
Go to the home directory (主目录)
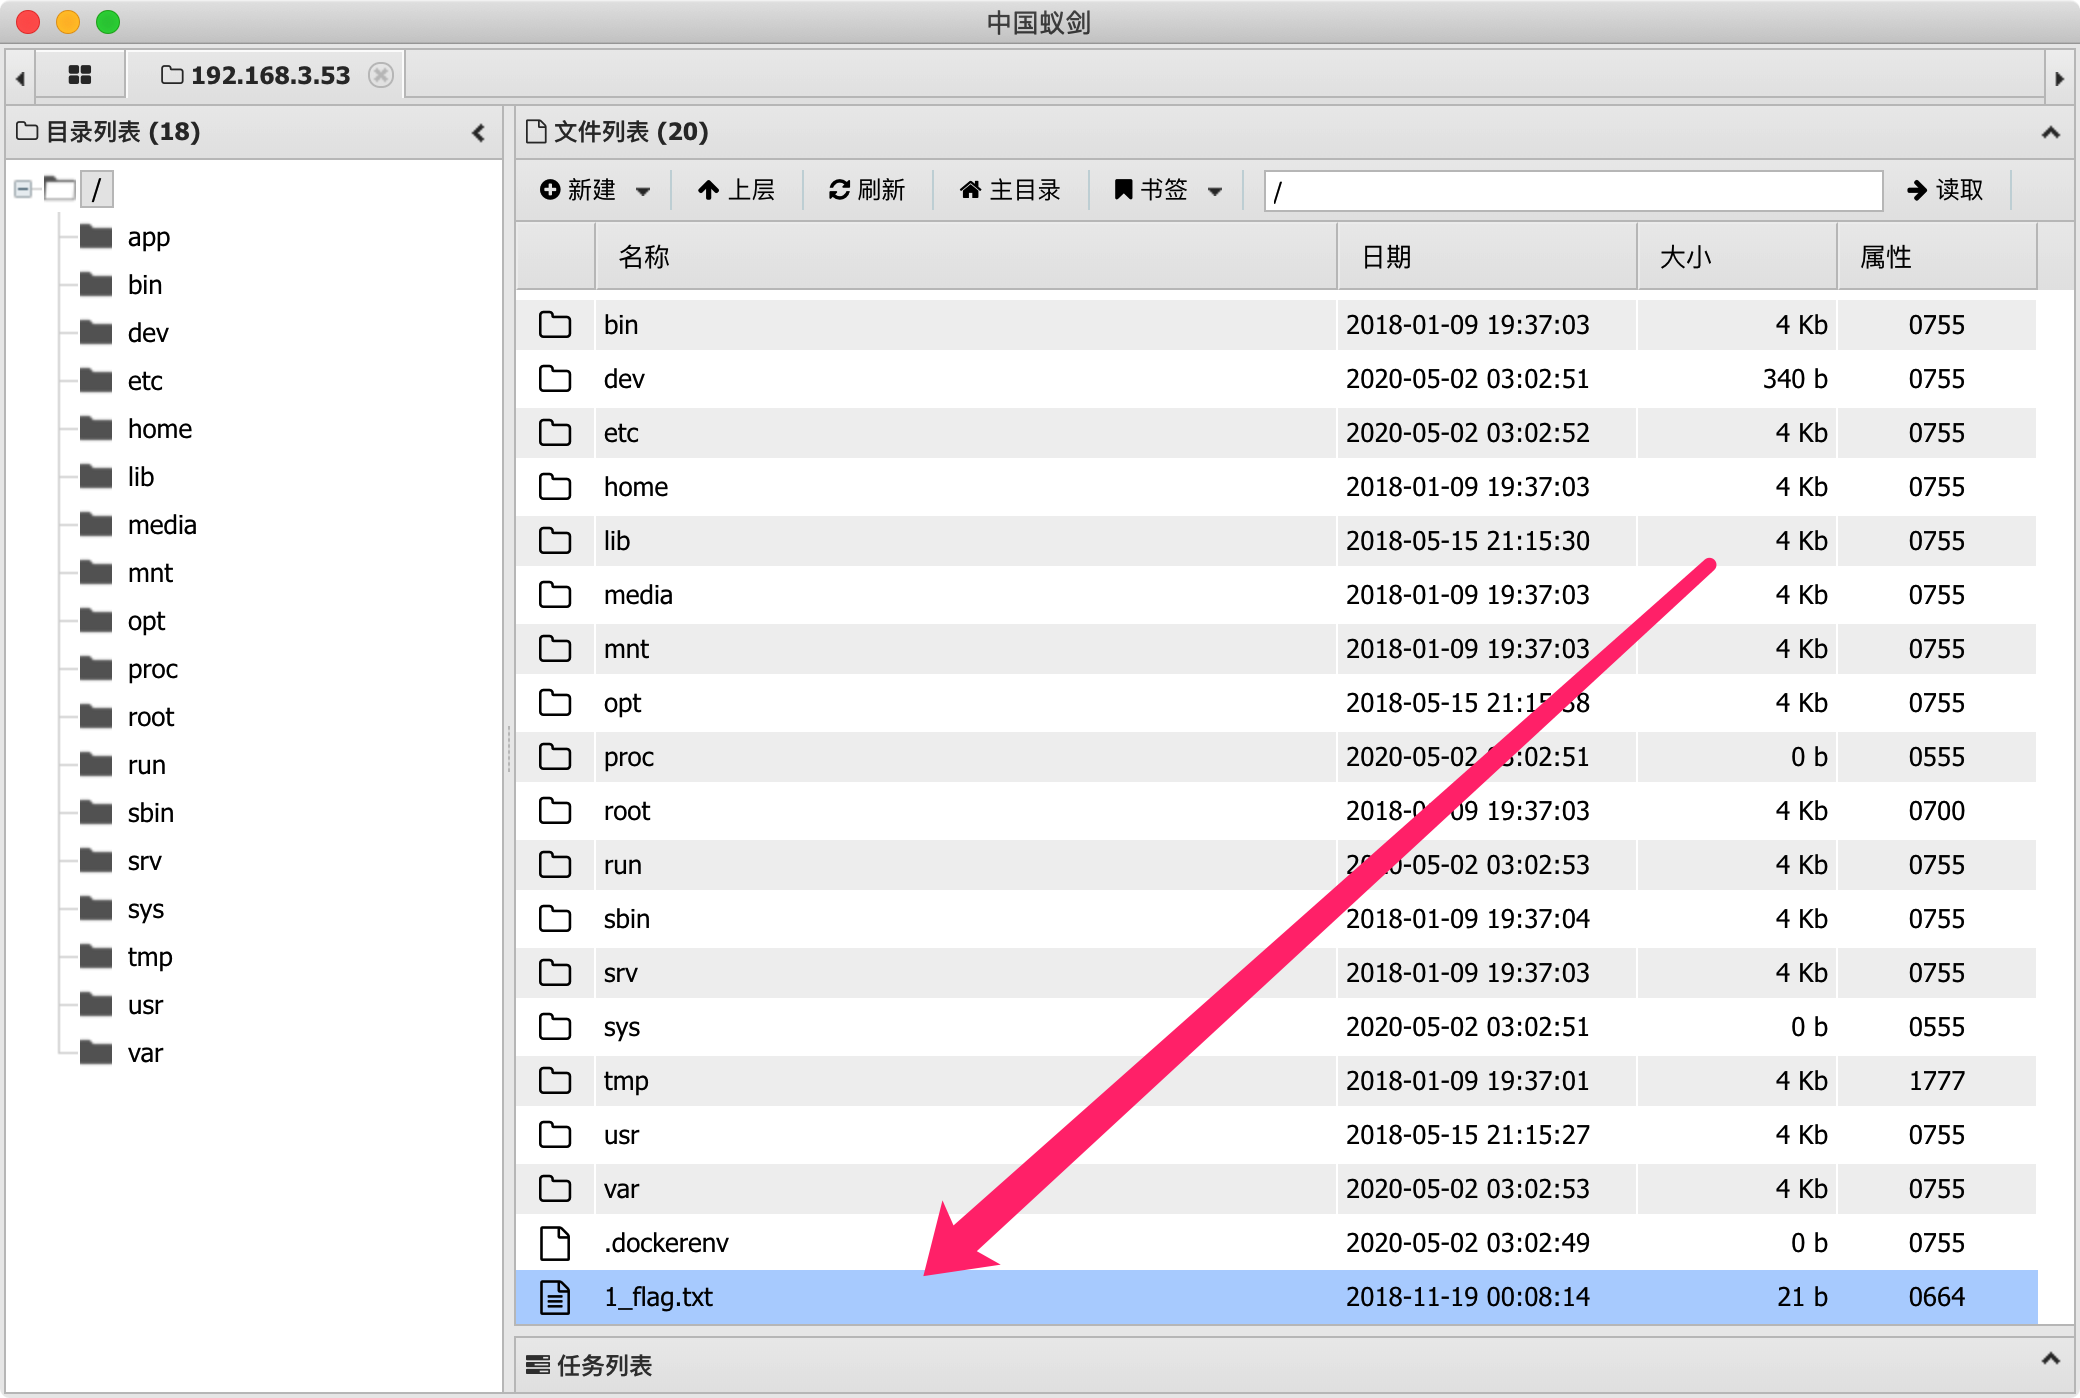click(1010, 190)
